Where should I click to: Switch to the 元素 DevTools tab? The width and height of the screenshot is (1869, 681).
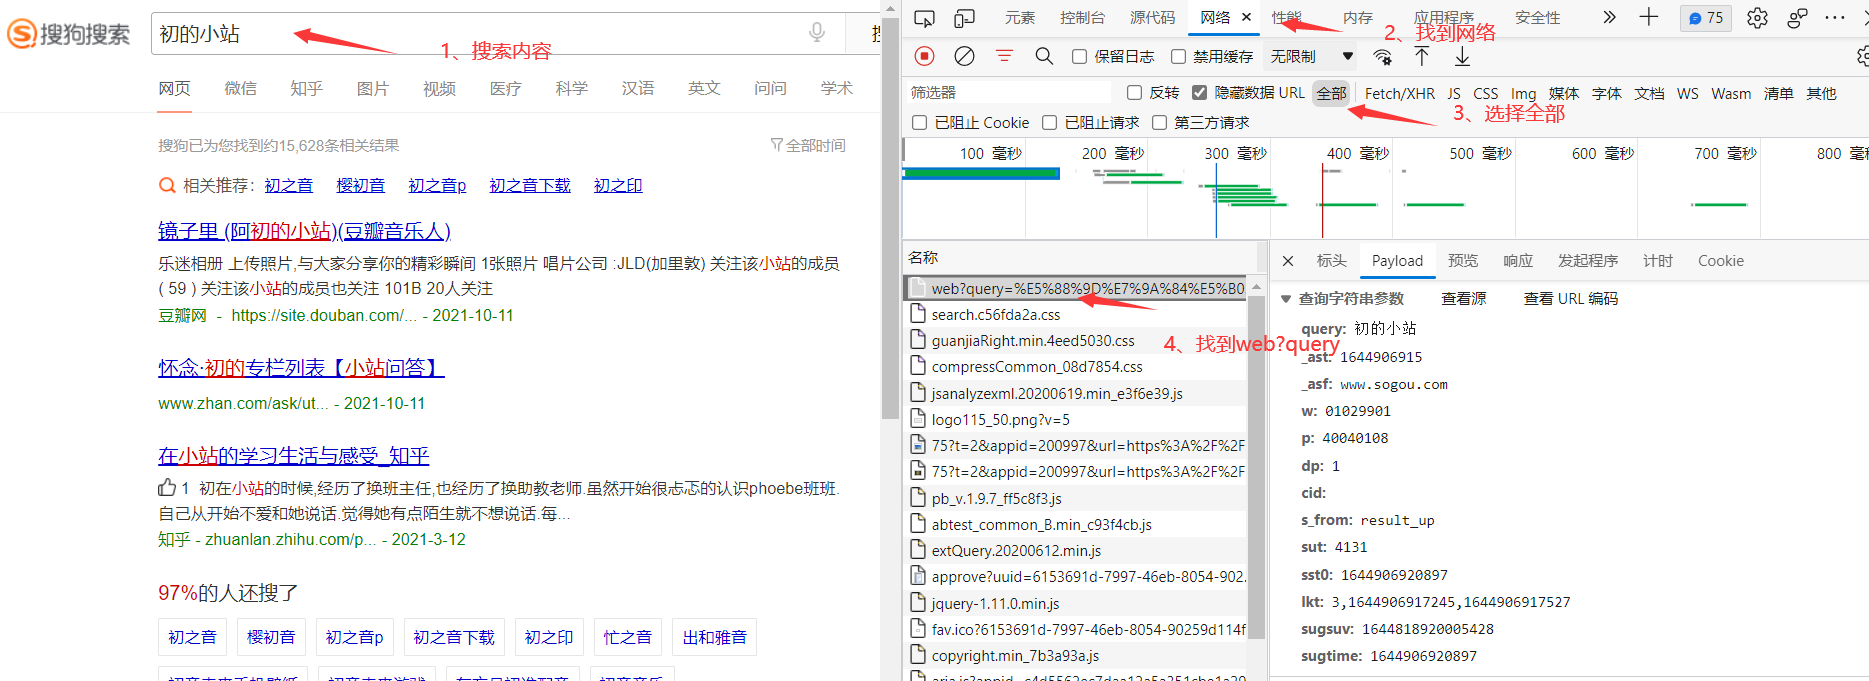pos(1020,18)
